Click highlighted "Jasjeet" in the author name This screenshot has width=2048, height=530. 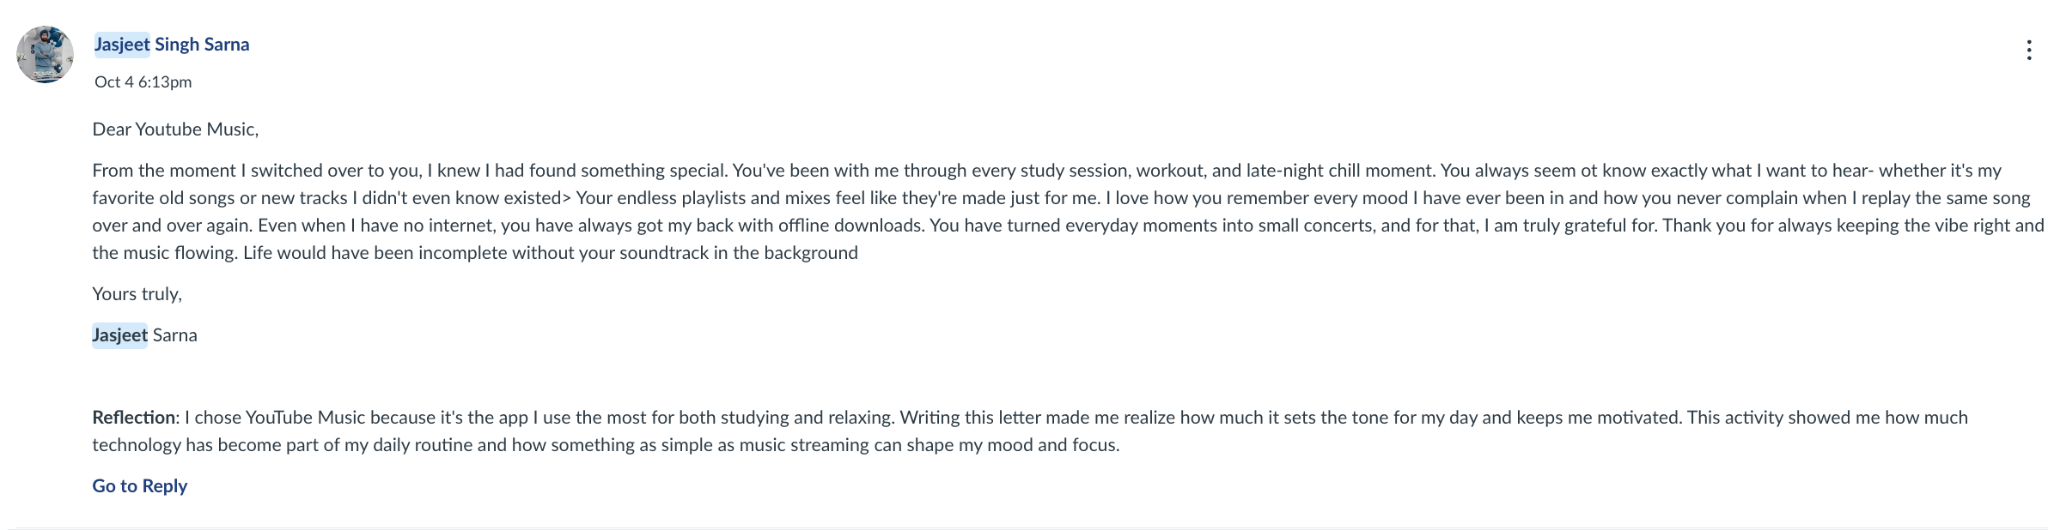122,44
